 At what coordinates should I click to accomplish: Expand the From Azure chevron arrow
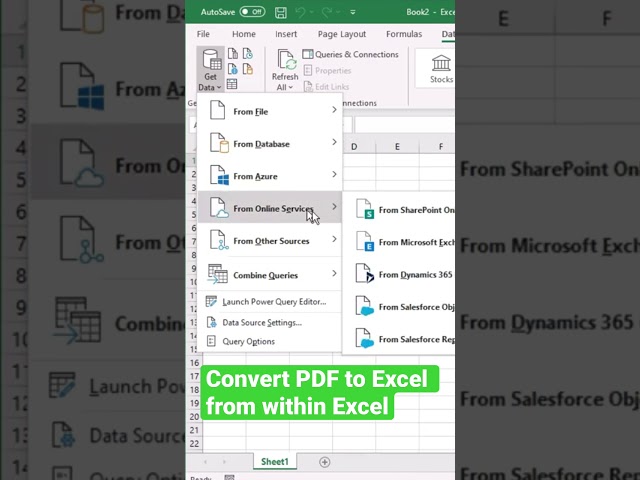coord(334,174)
